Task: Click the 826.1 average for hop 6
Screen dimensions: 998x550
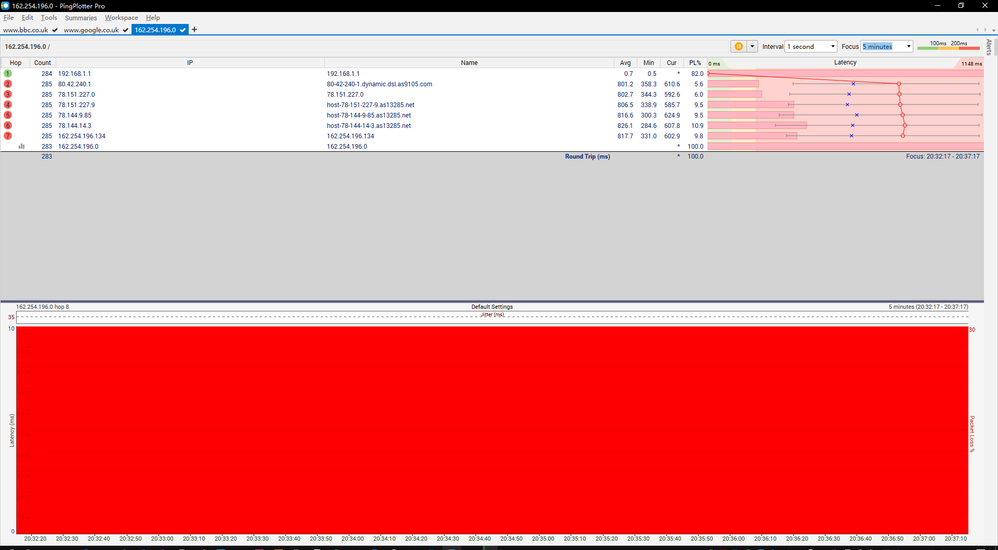Action: click(x=625, y=125)
